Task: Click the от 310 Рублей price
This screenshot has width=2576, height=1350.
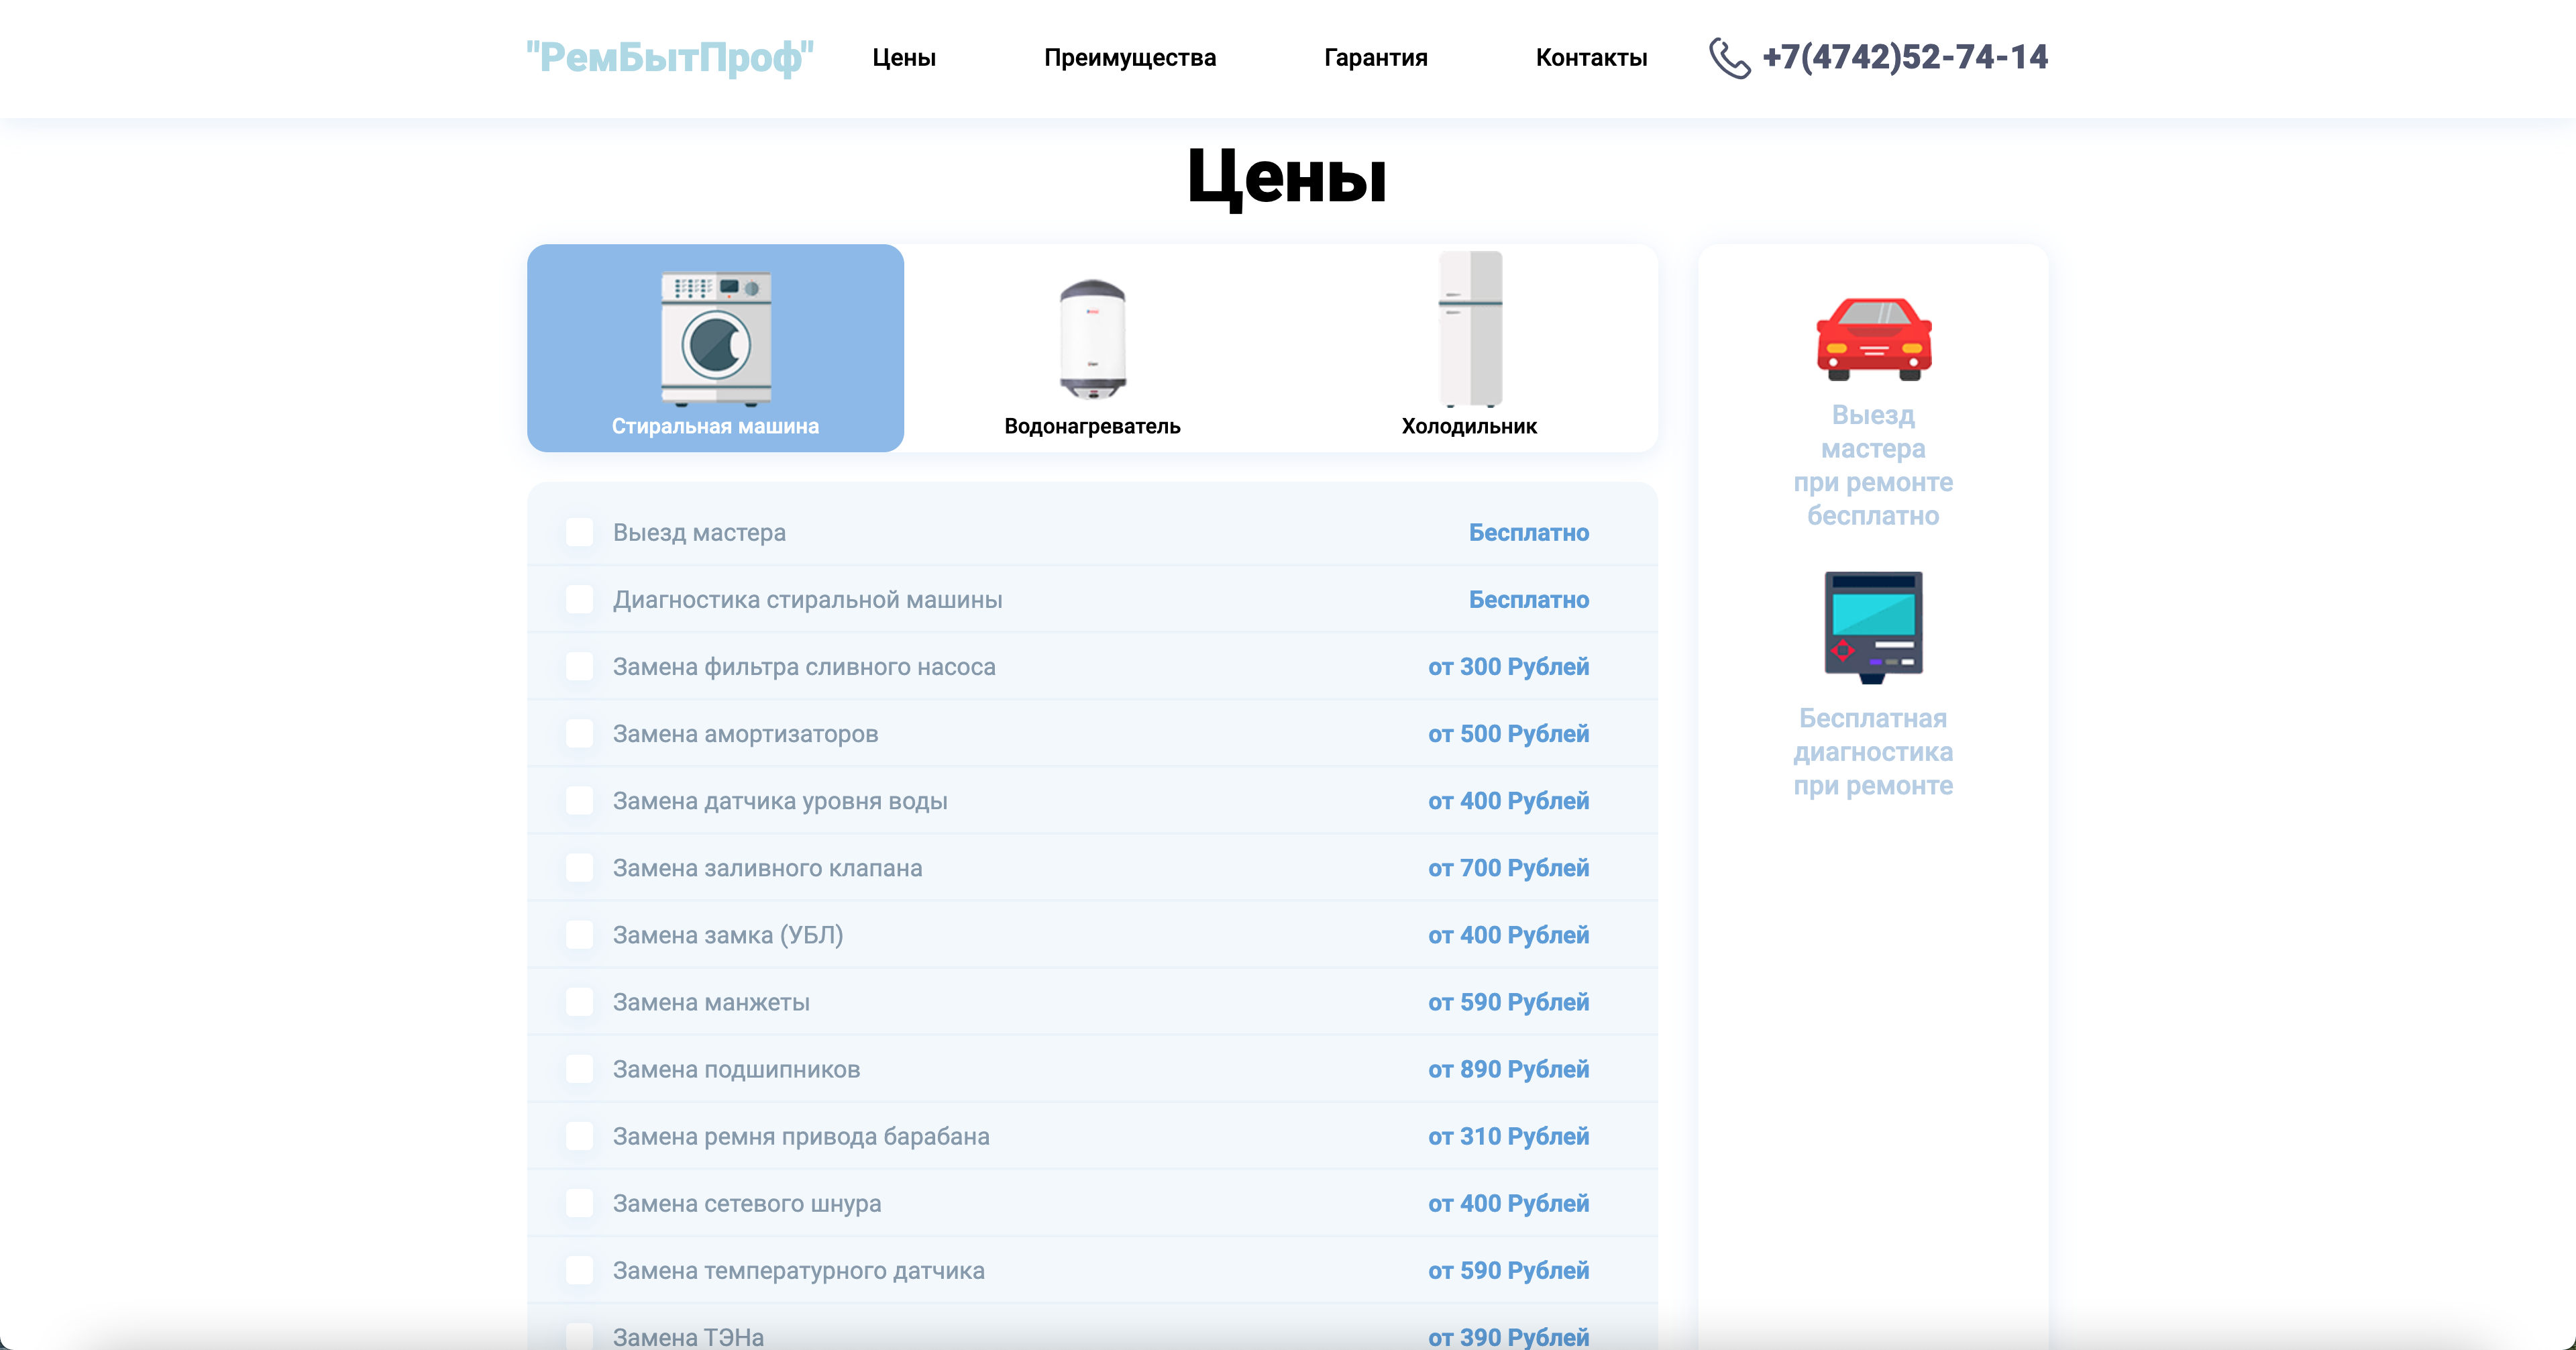Action: 1508,1136
